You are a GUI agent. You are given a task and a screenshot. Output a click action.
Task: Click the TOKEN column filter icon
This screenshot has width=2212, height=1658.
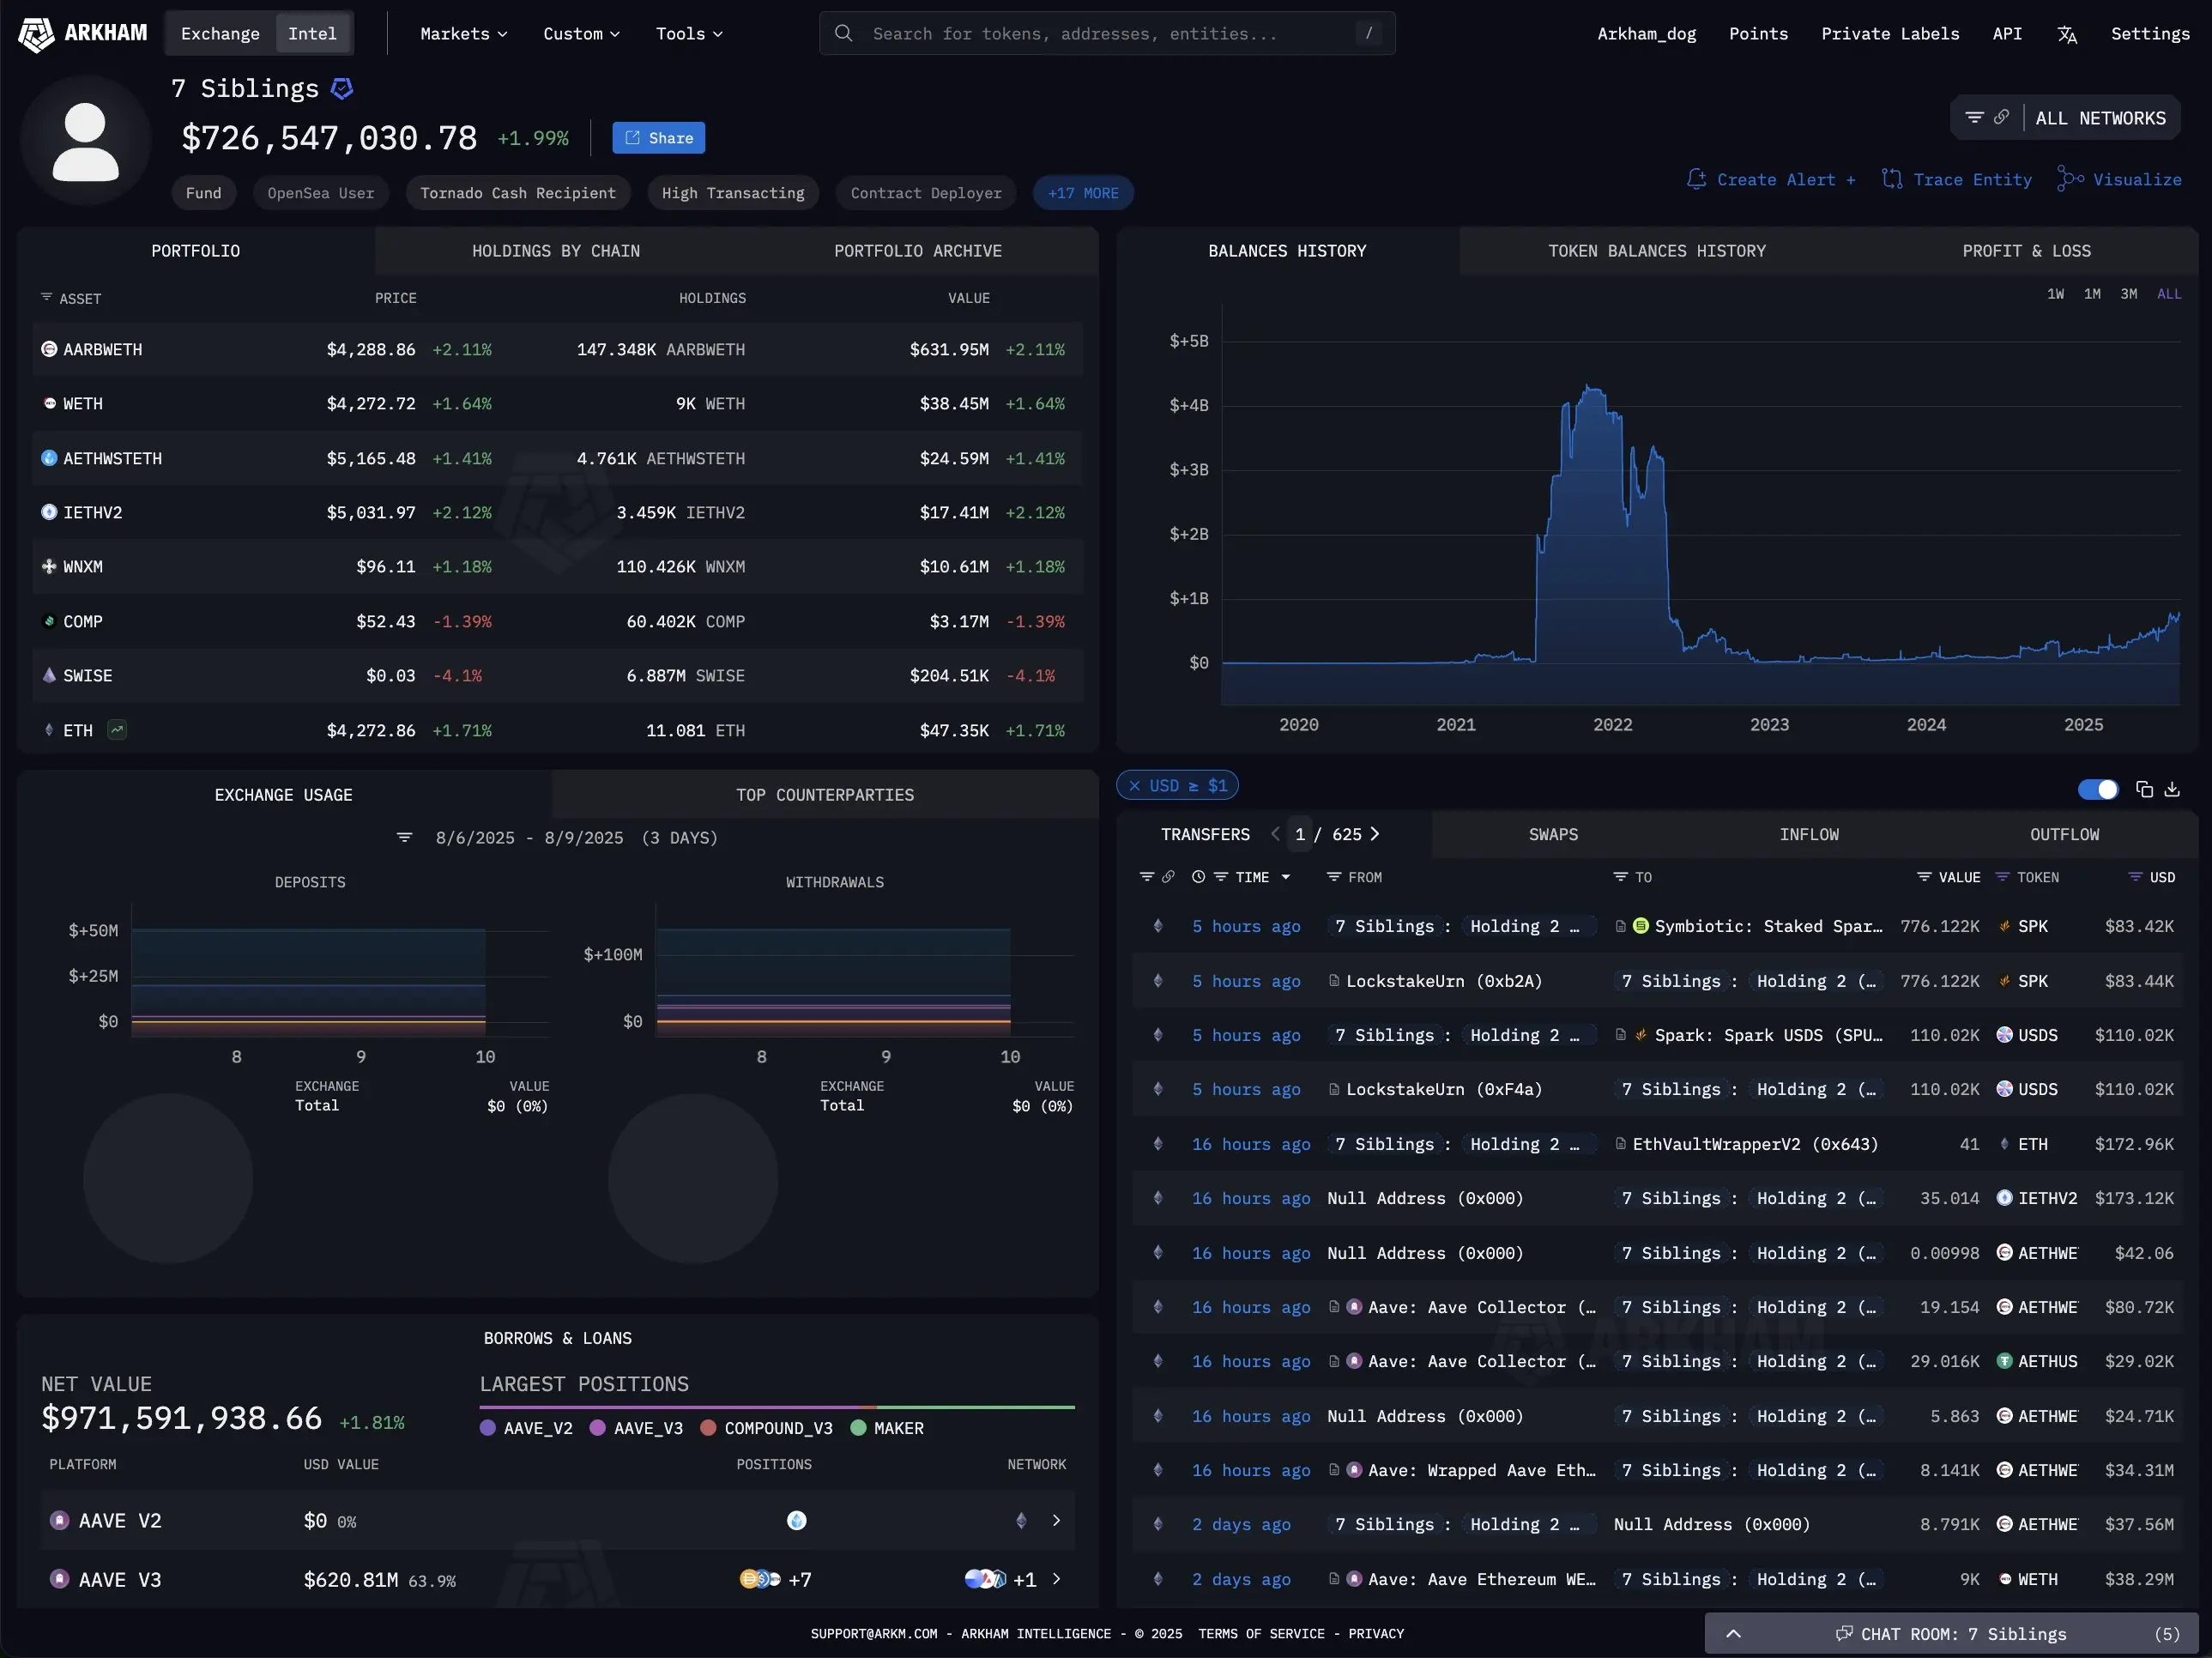click(2002, 876)
